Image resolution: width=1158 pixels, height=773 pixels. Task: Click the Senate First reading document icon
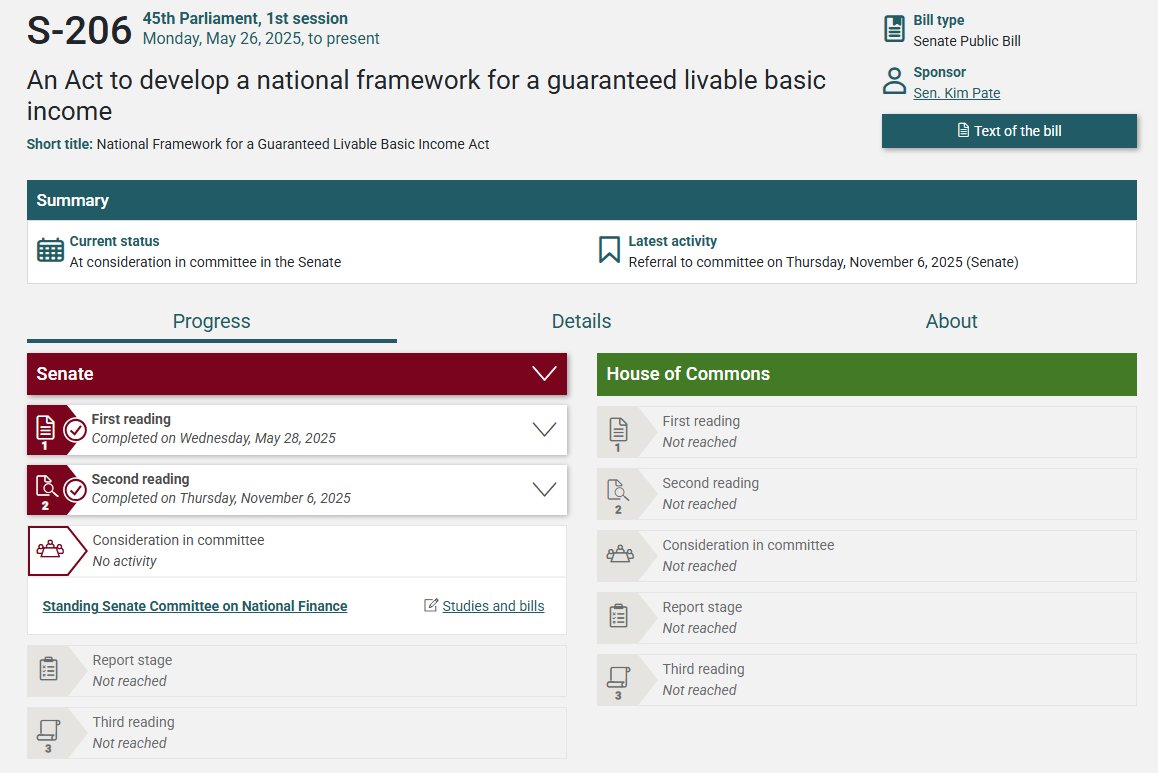point(45,427)
